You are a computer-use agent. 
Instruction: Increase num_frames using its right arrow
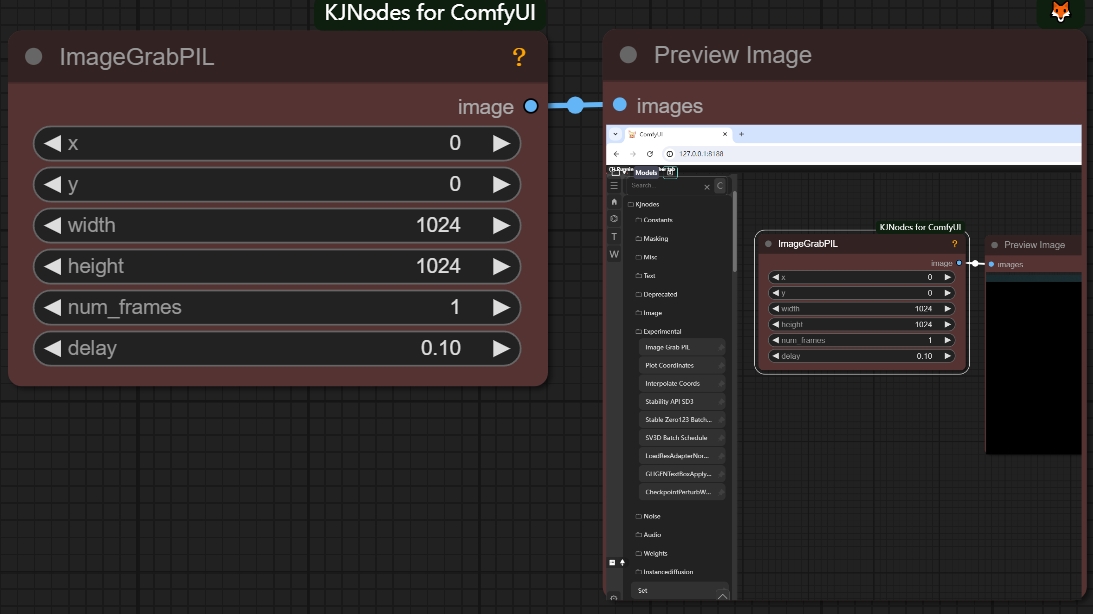[501, 307]
